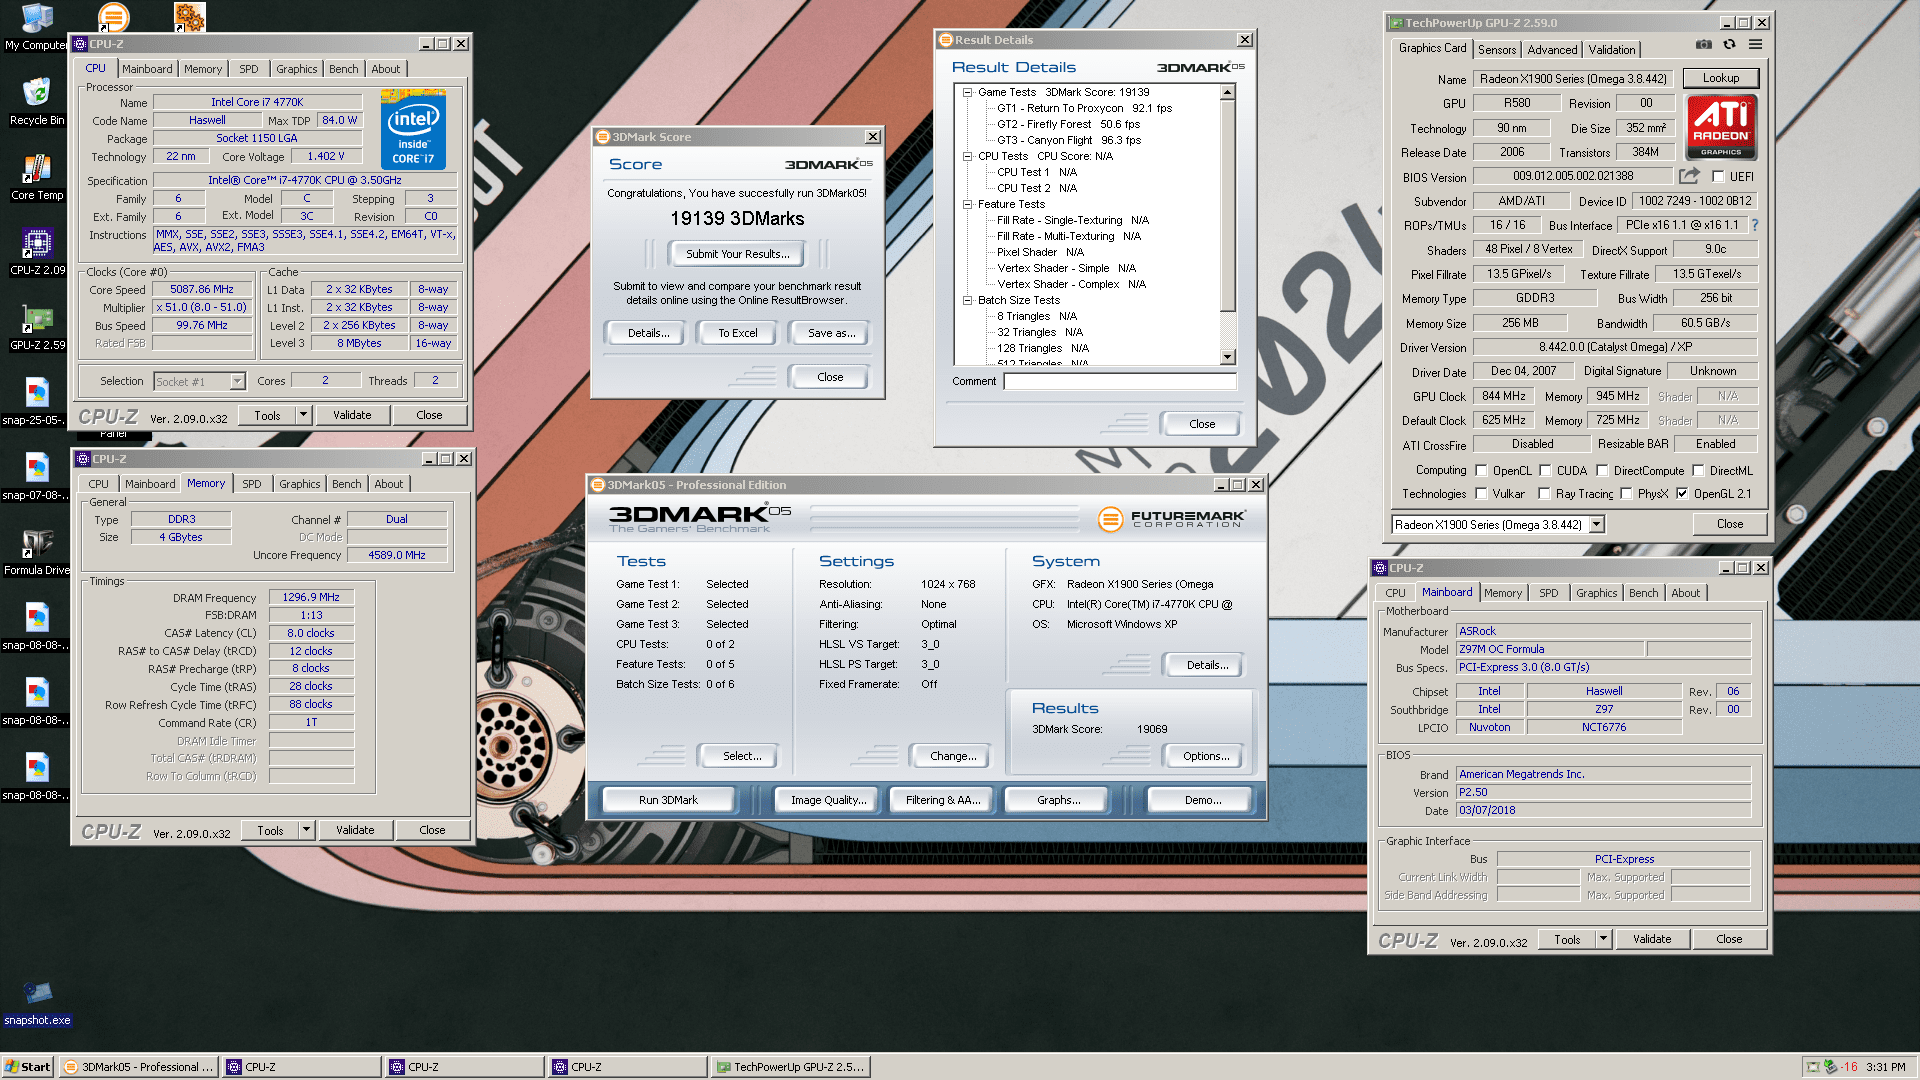Click Submit Your Results button
Image resolution: width=1920 pixels, height=1080 pixels.
click(x=737, y=254)
